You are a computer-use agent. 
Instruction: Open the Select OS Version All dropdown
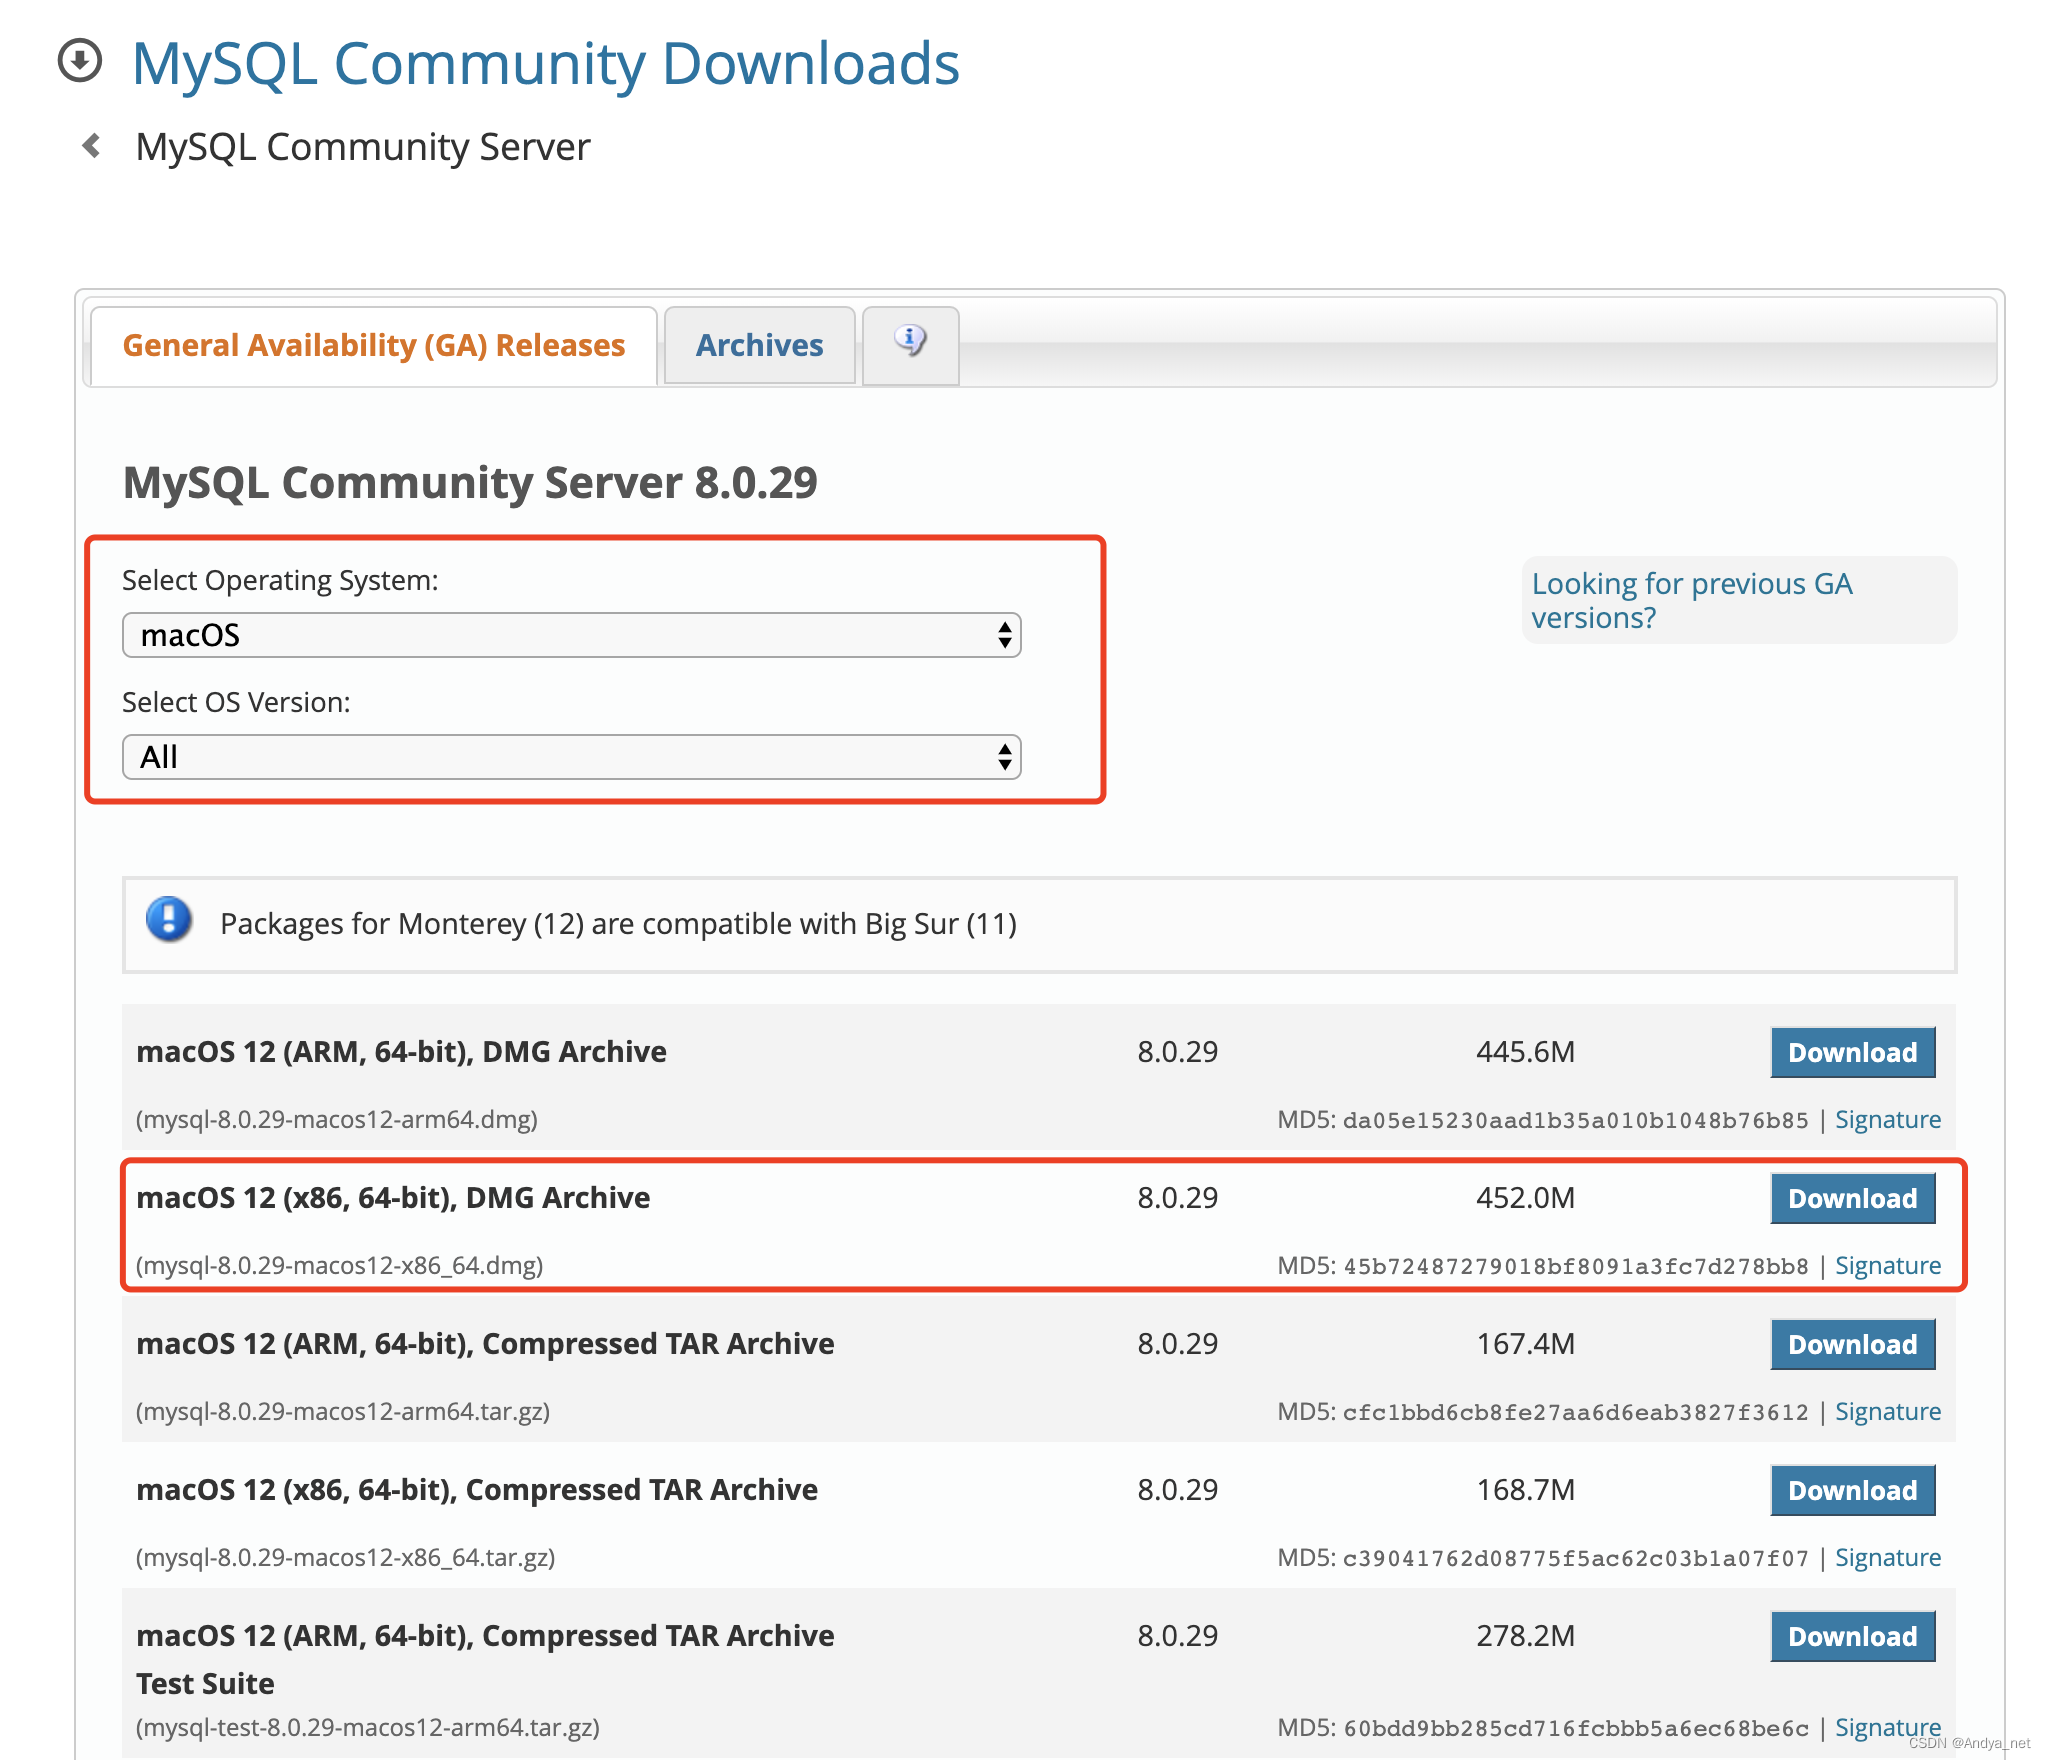571,757
